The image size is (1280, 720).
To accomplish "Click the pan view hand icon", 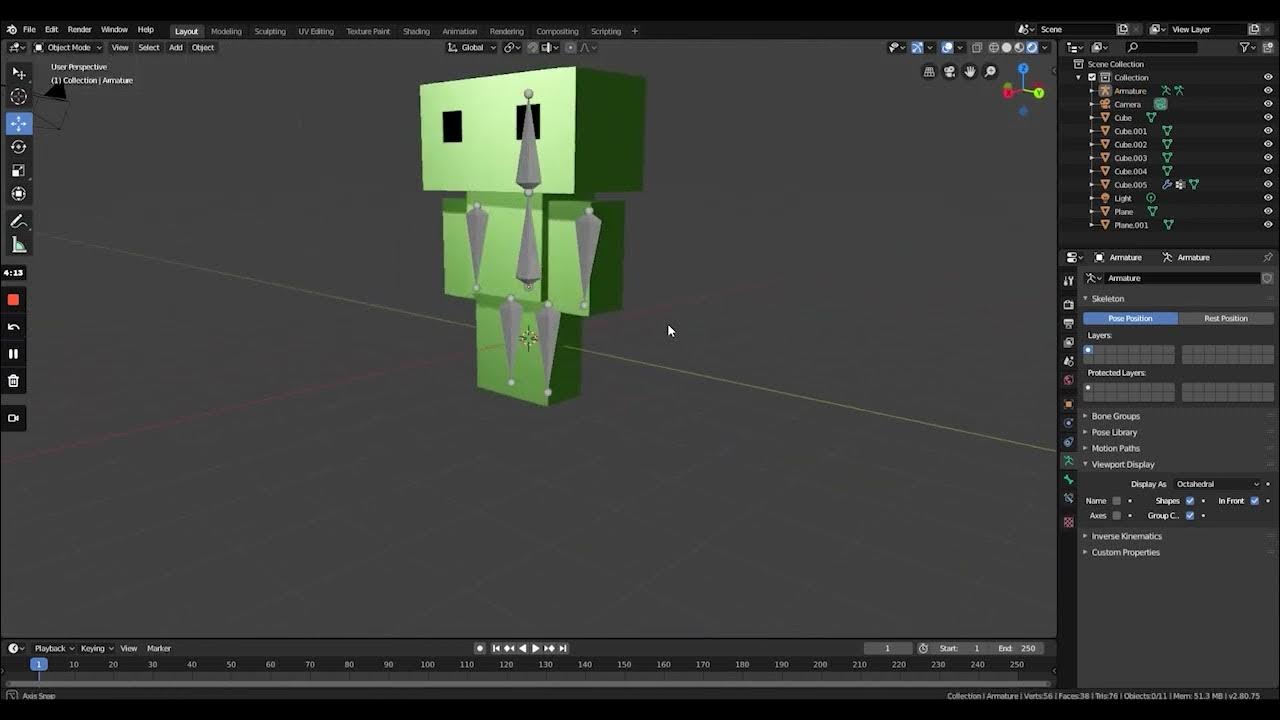I will tap(970, 72).
